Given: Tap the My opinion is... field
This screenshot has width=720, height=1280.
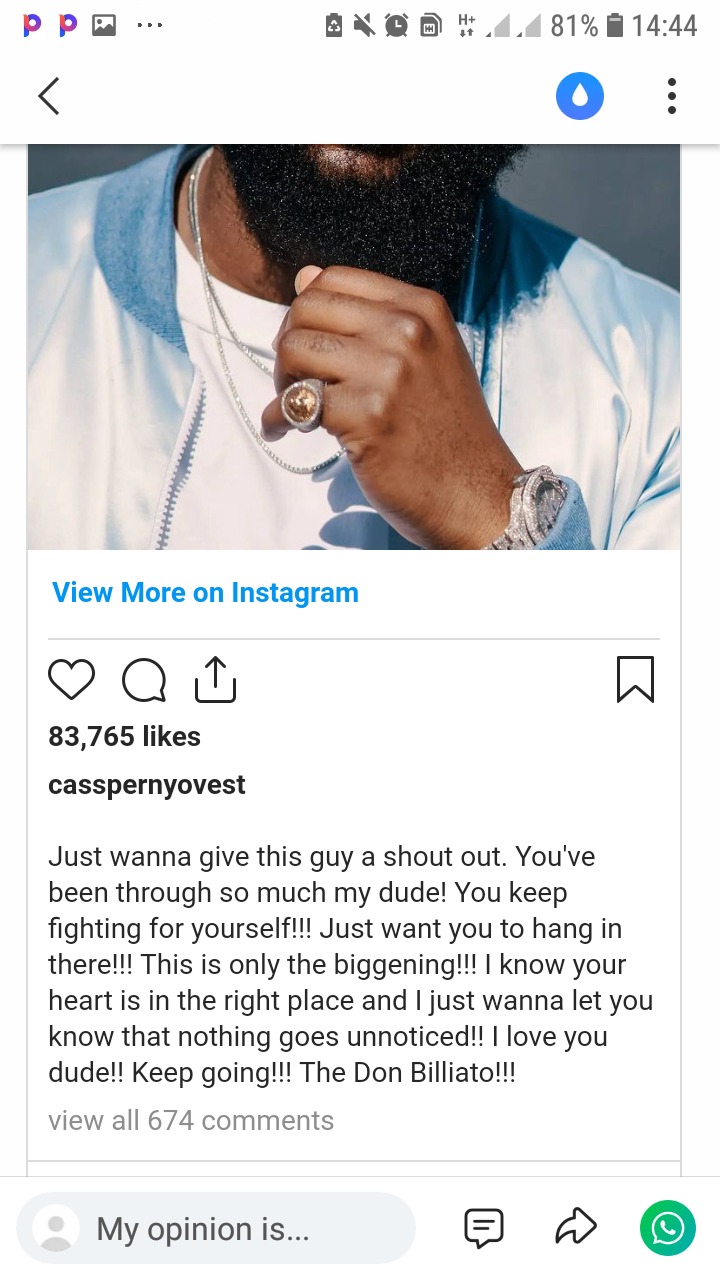Looking at the screenshot, I should coord(216,1228).
